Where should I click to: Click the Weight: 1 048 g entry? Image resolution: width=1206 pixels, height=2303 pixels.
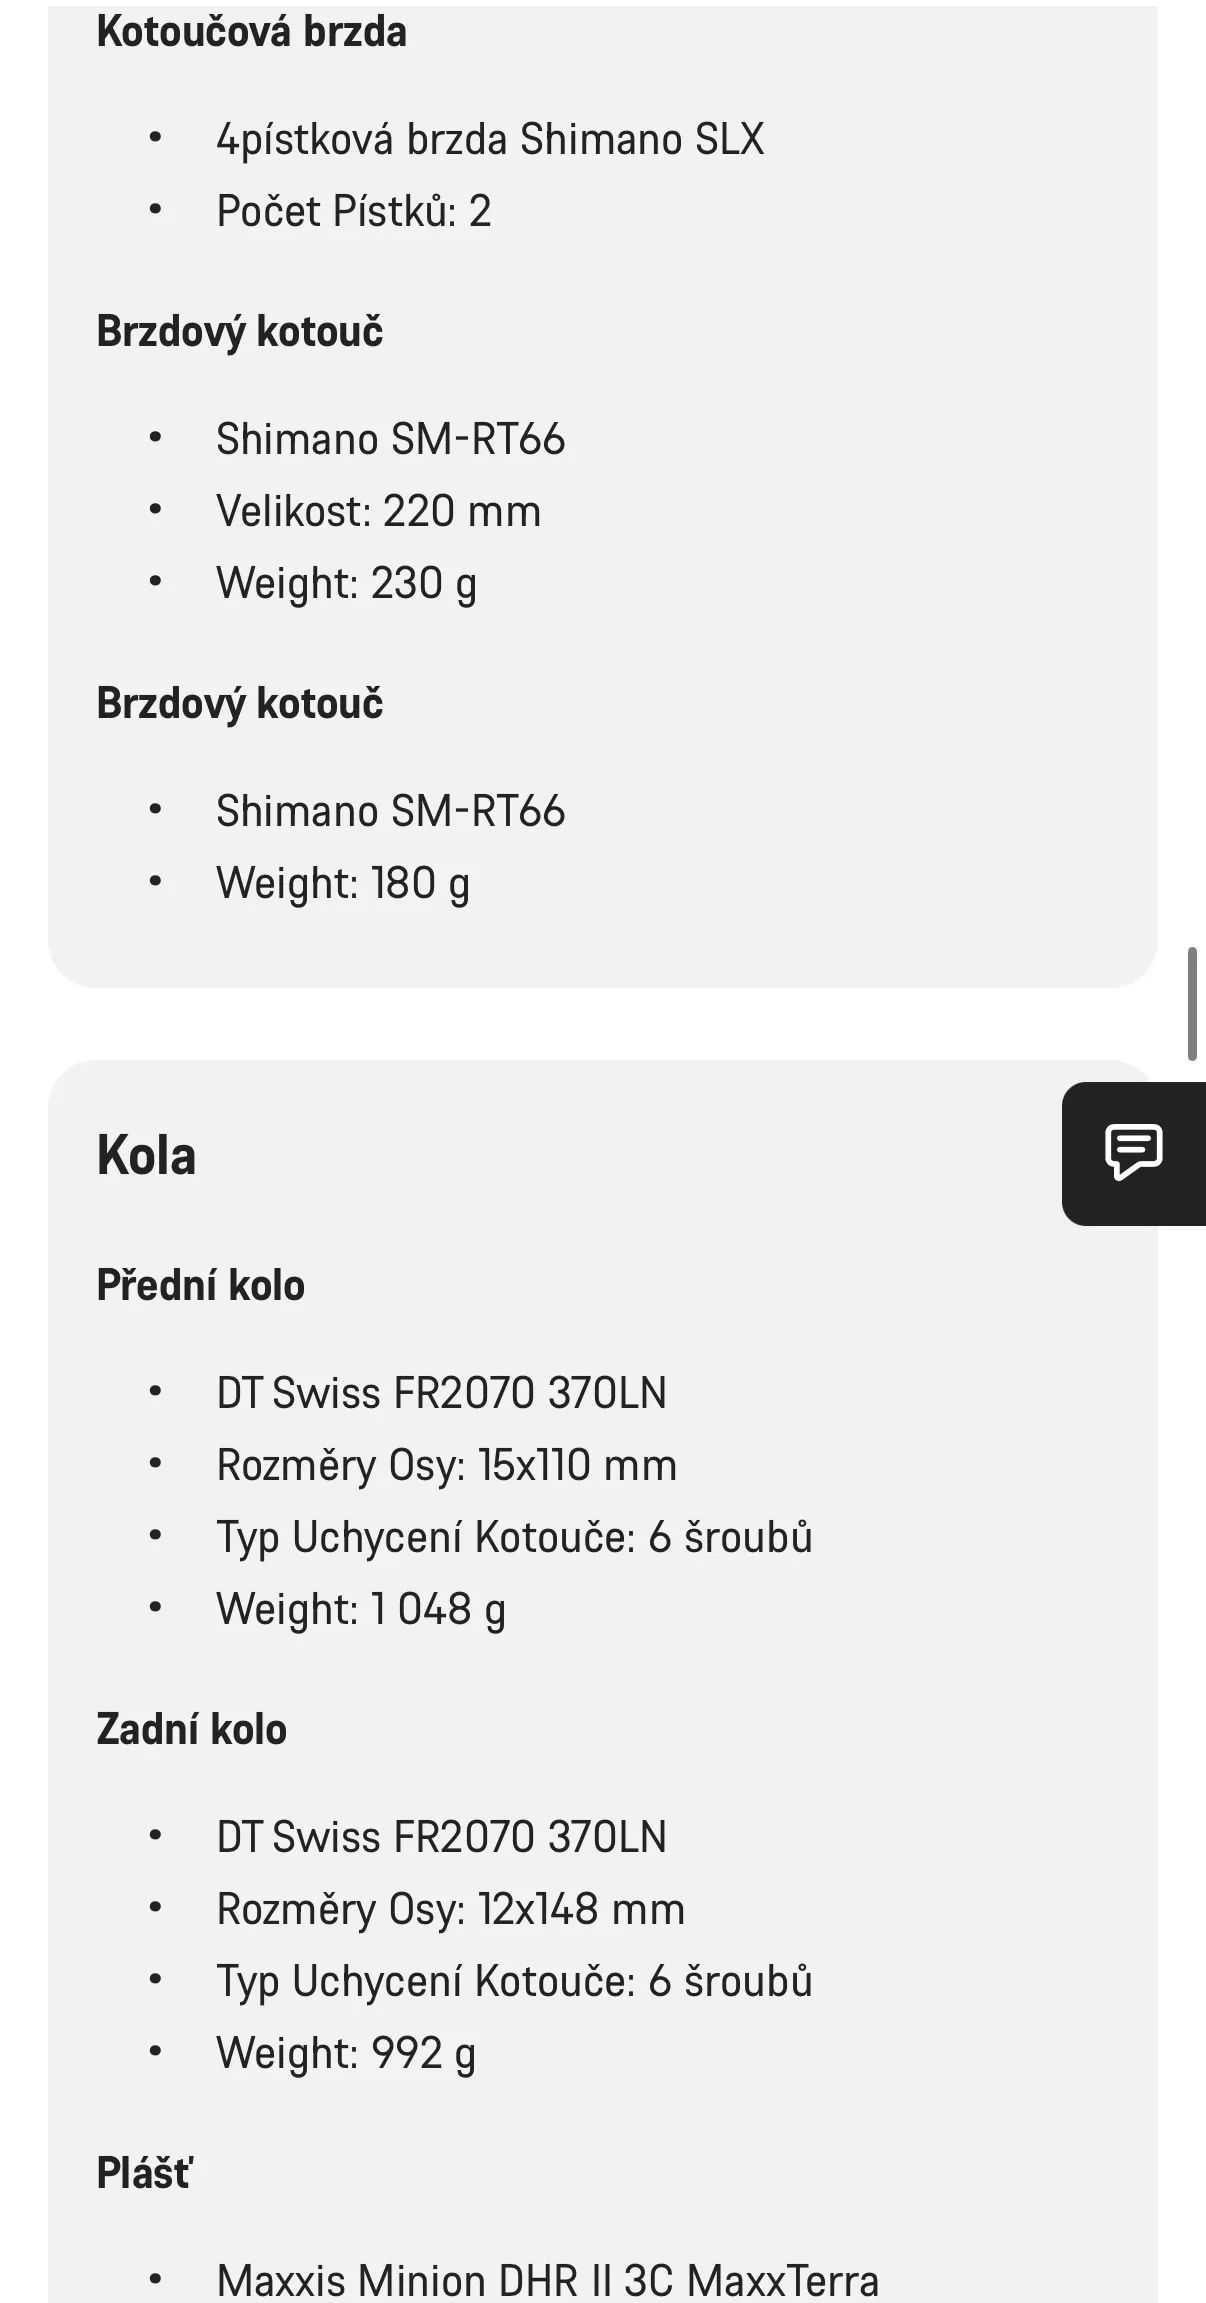pos(360,1609)
